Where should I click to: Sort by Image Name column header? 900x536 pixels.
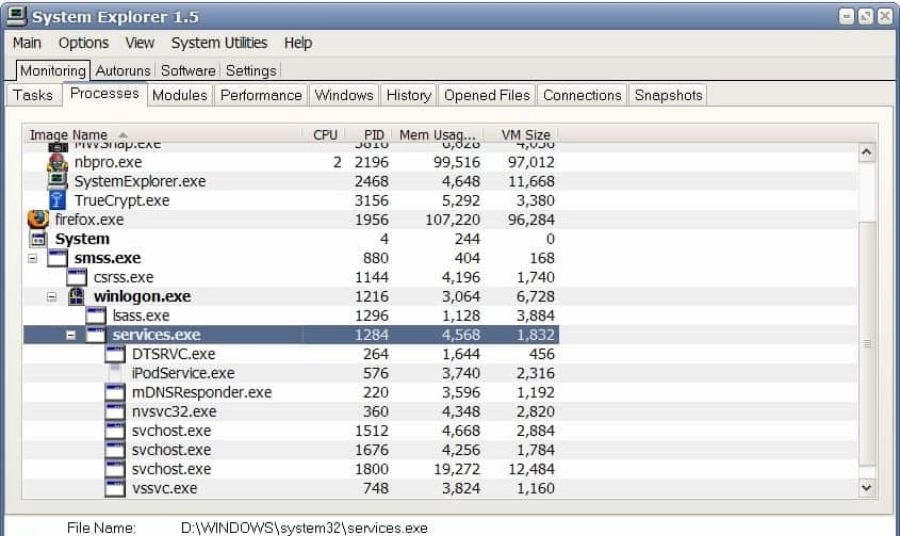tap(162, 134)
